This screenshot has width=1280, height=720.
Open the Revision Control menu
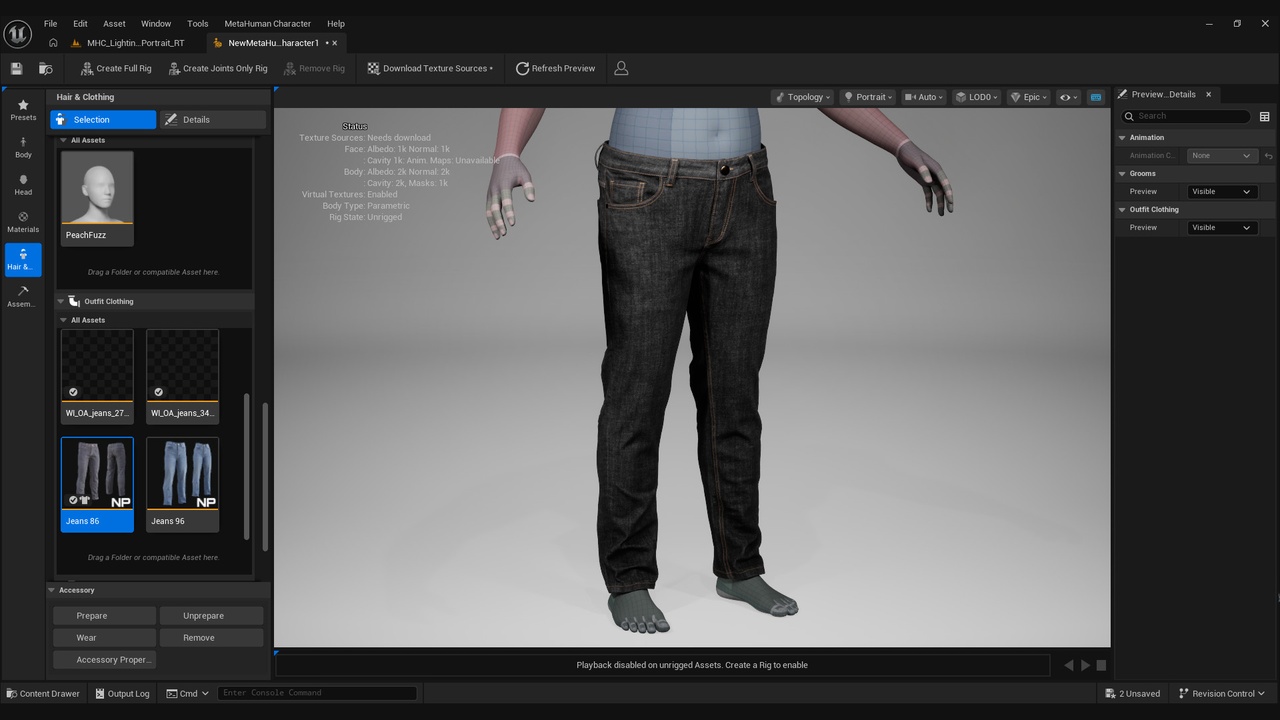tap(1221, 693)
